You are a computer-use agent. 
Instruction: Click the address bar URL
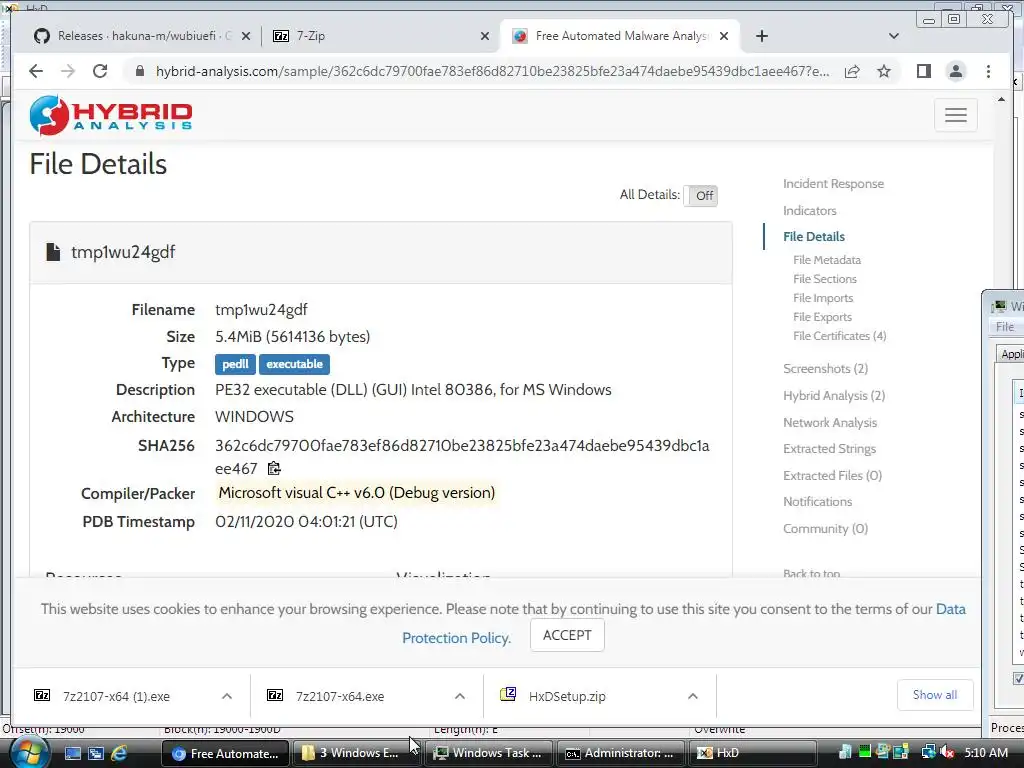492,71
